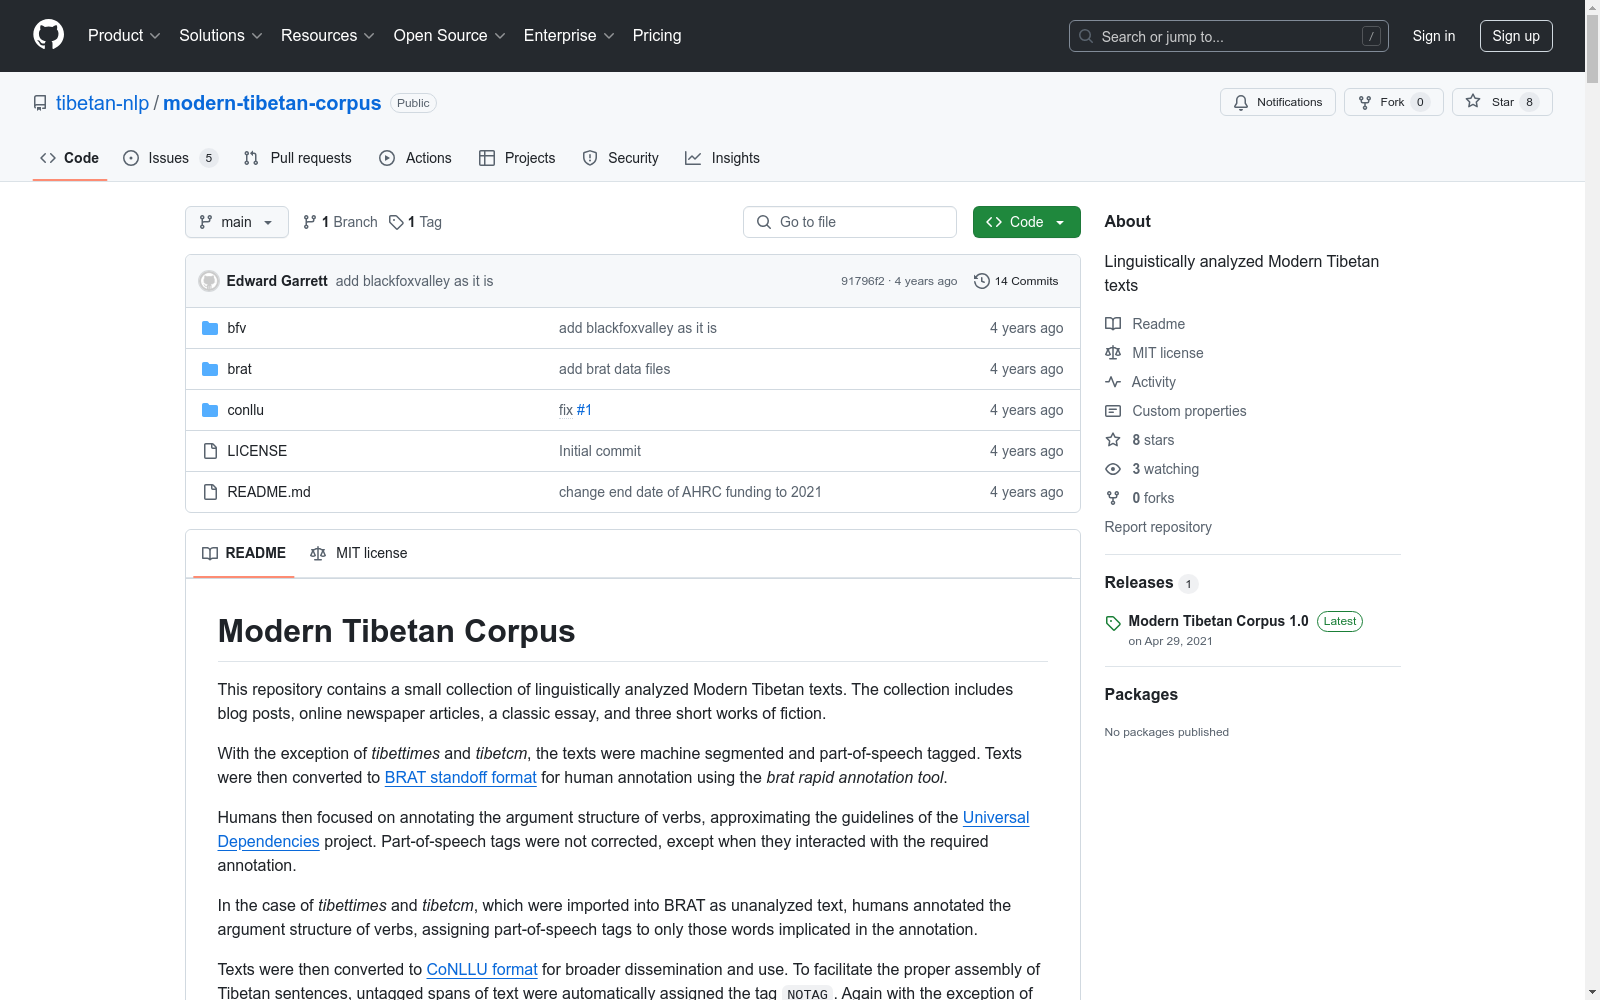Open the Security tab
The width and height of the screenshot is (1600, 1000).
(620, 158)
